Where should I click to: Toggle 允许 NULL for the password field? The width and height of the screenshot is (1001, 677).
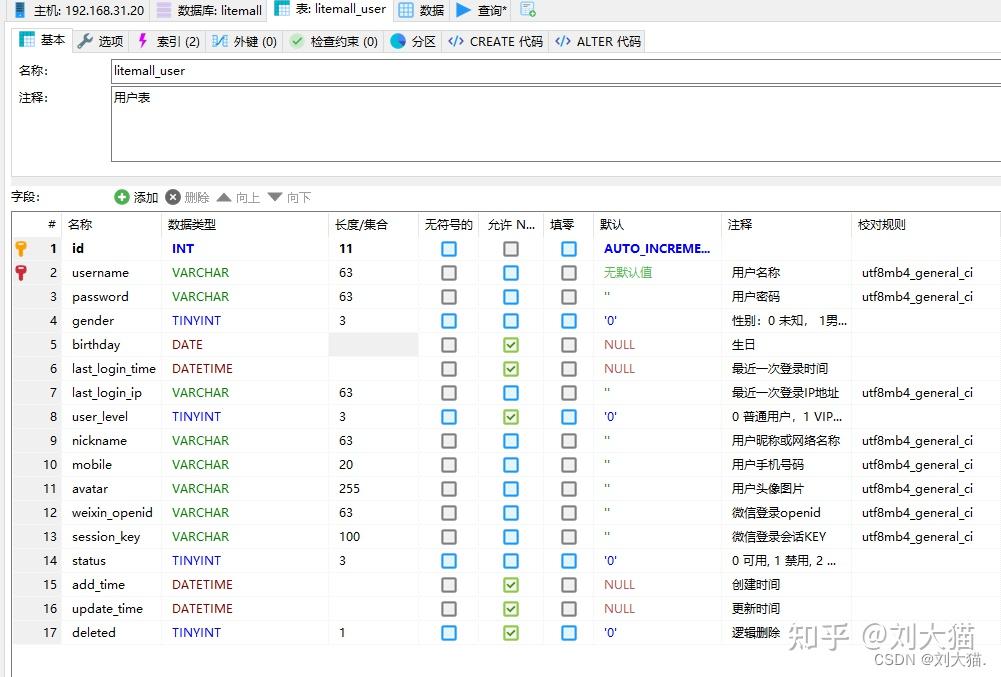pyautogui.click(x=511, y=296)
